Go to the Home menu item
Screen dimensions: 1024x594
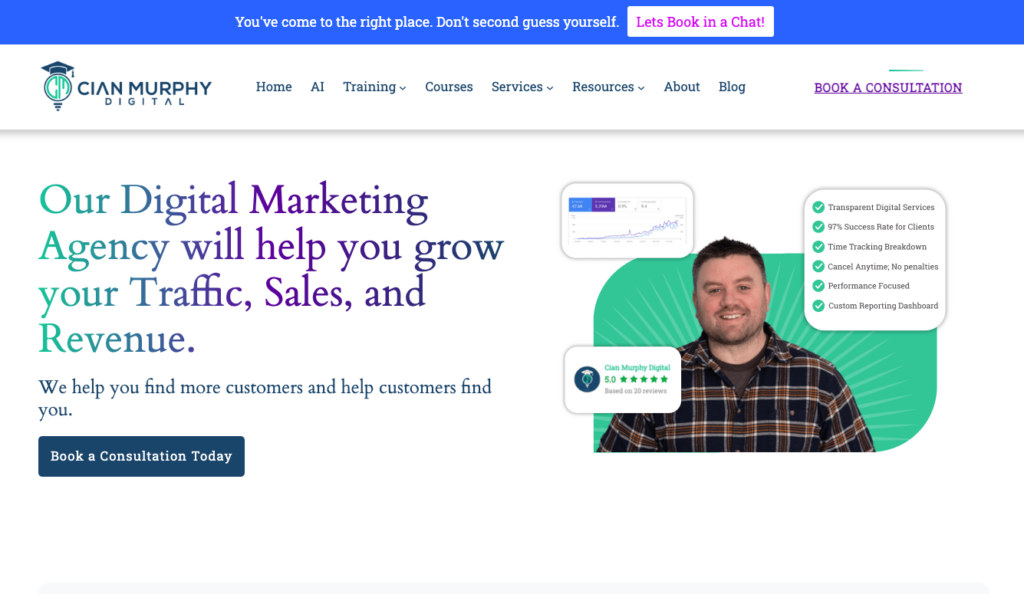(x=274, y=87)
